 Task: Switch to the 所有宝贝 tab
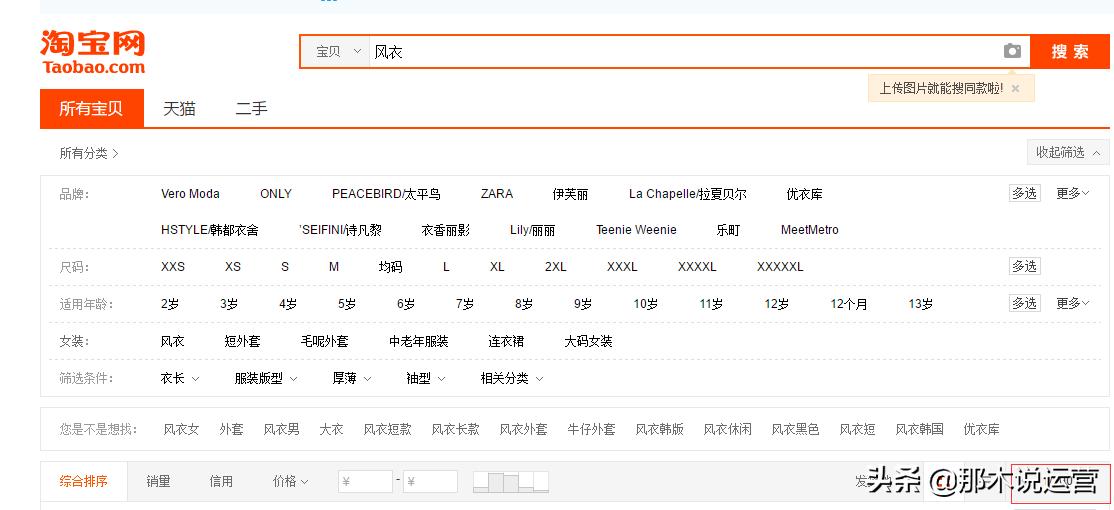[92, 109]
